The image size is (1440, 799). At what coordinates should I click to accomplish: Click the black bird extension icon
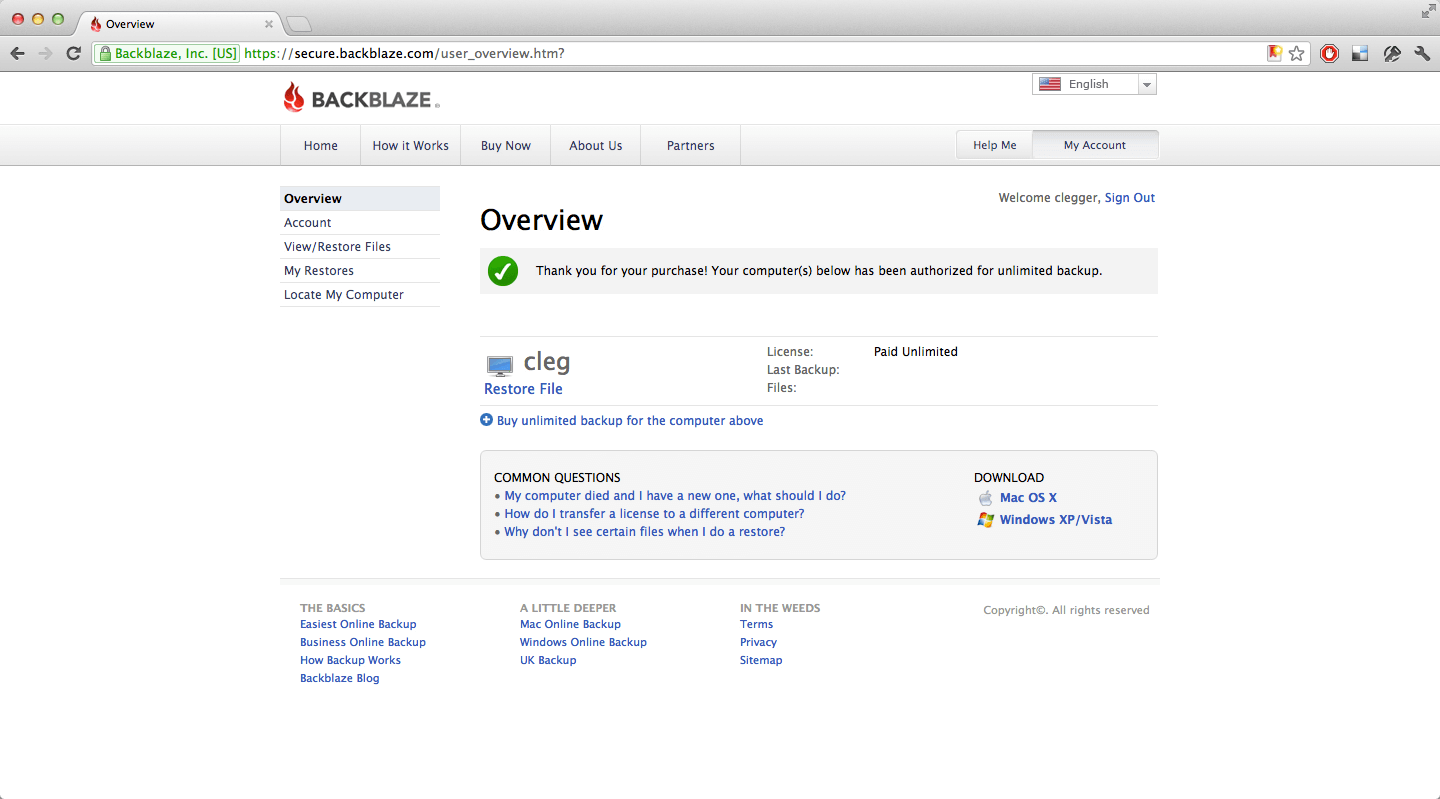point(1391,53)
